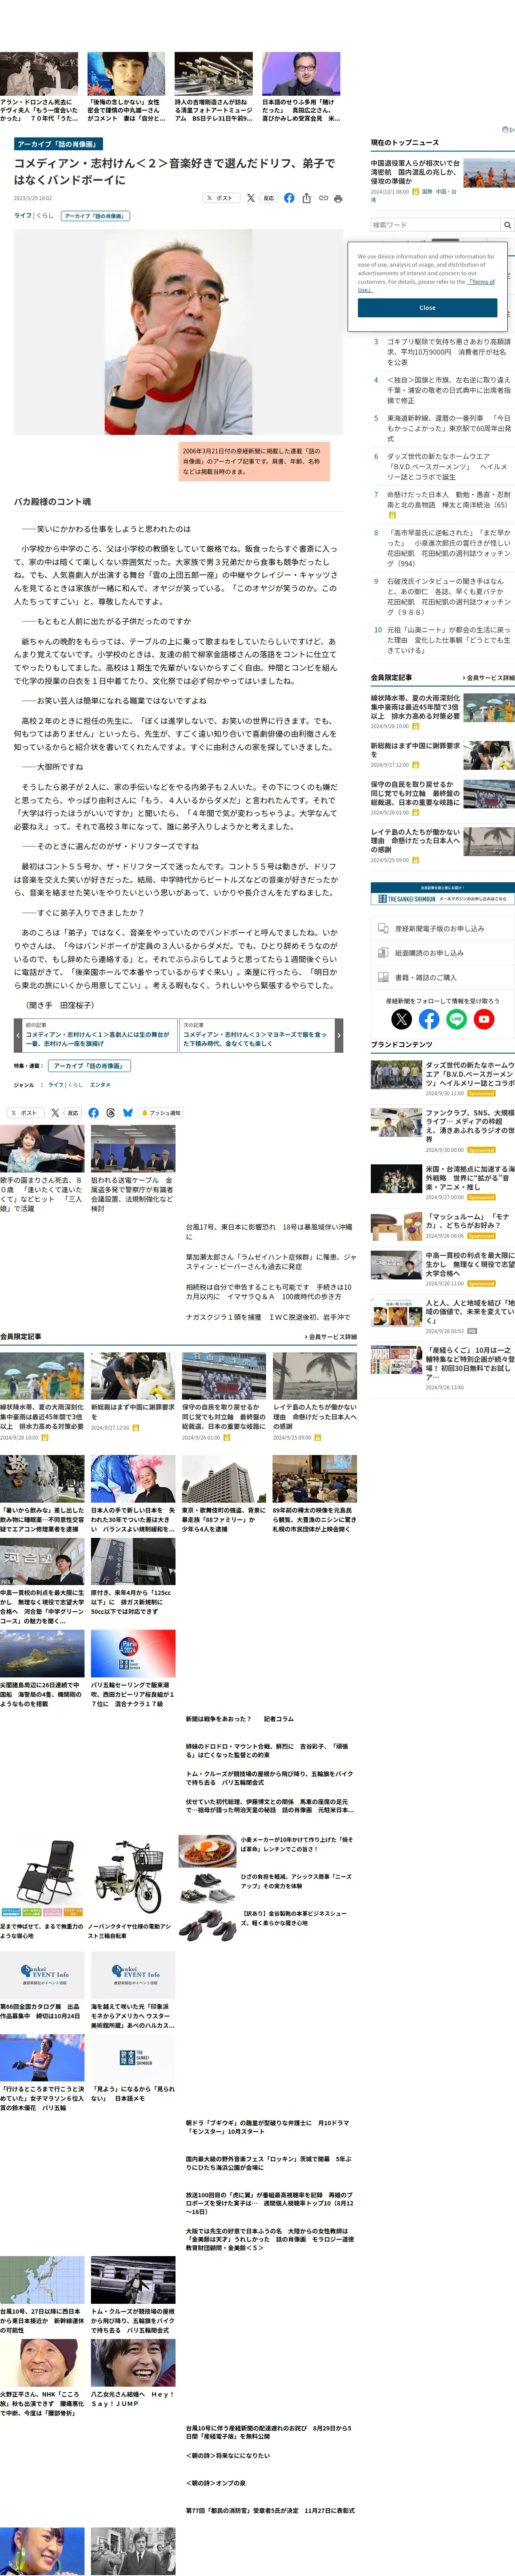Open パリ五輪セーリングで飯束潮吹 story
Screen dimensions: 515x2576
[x=133, y=1668]
